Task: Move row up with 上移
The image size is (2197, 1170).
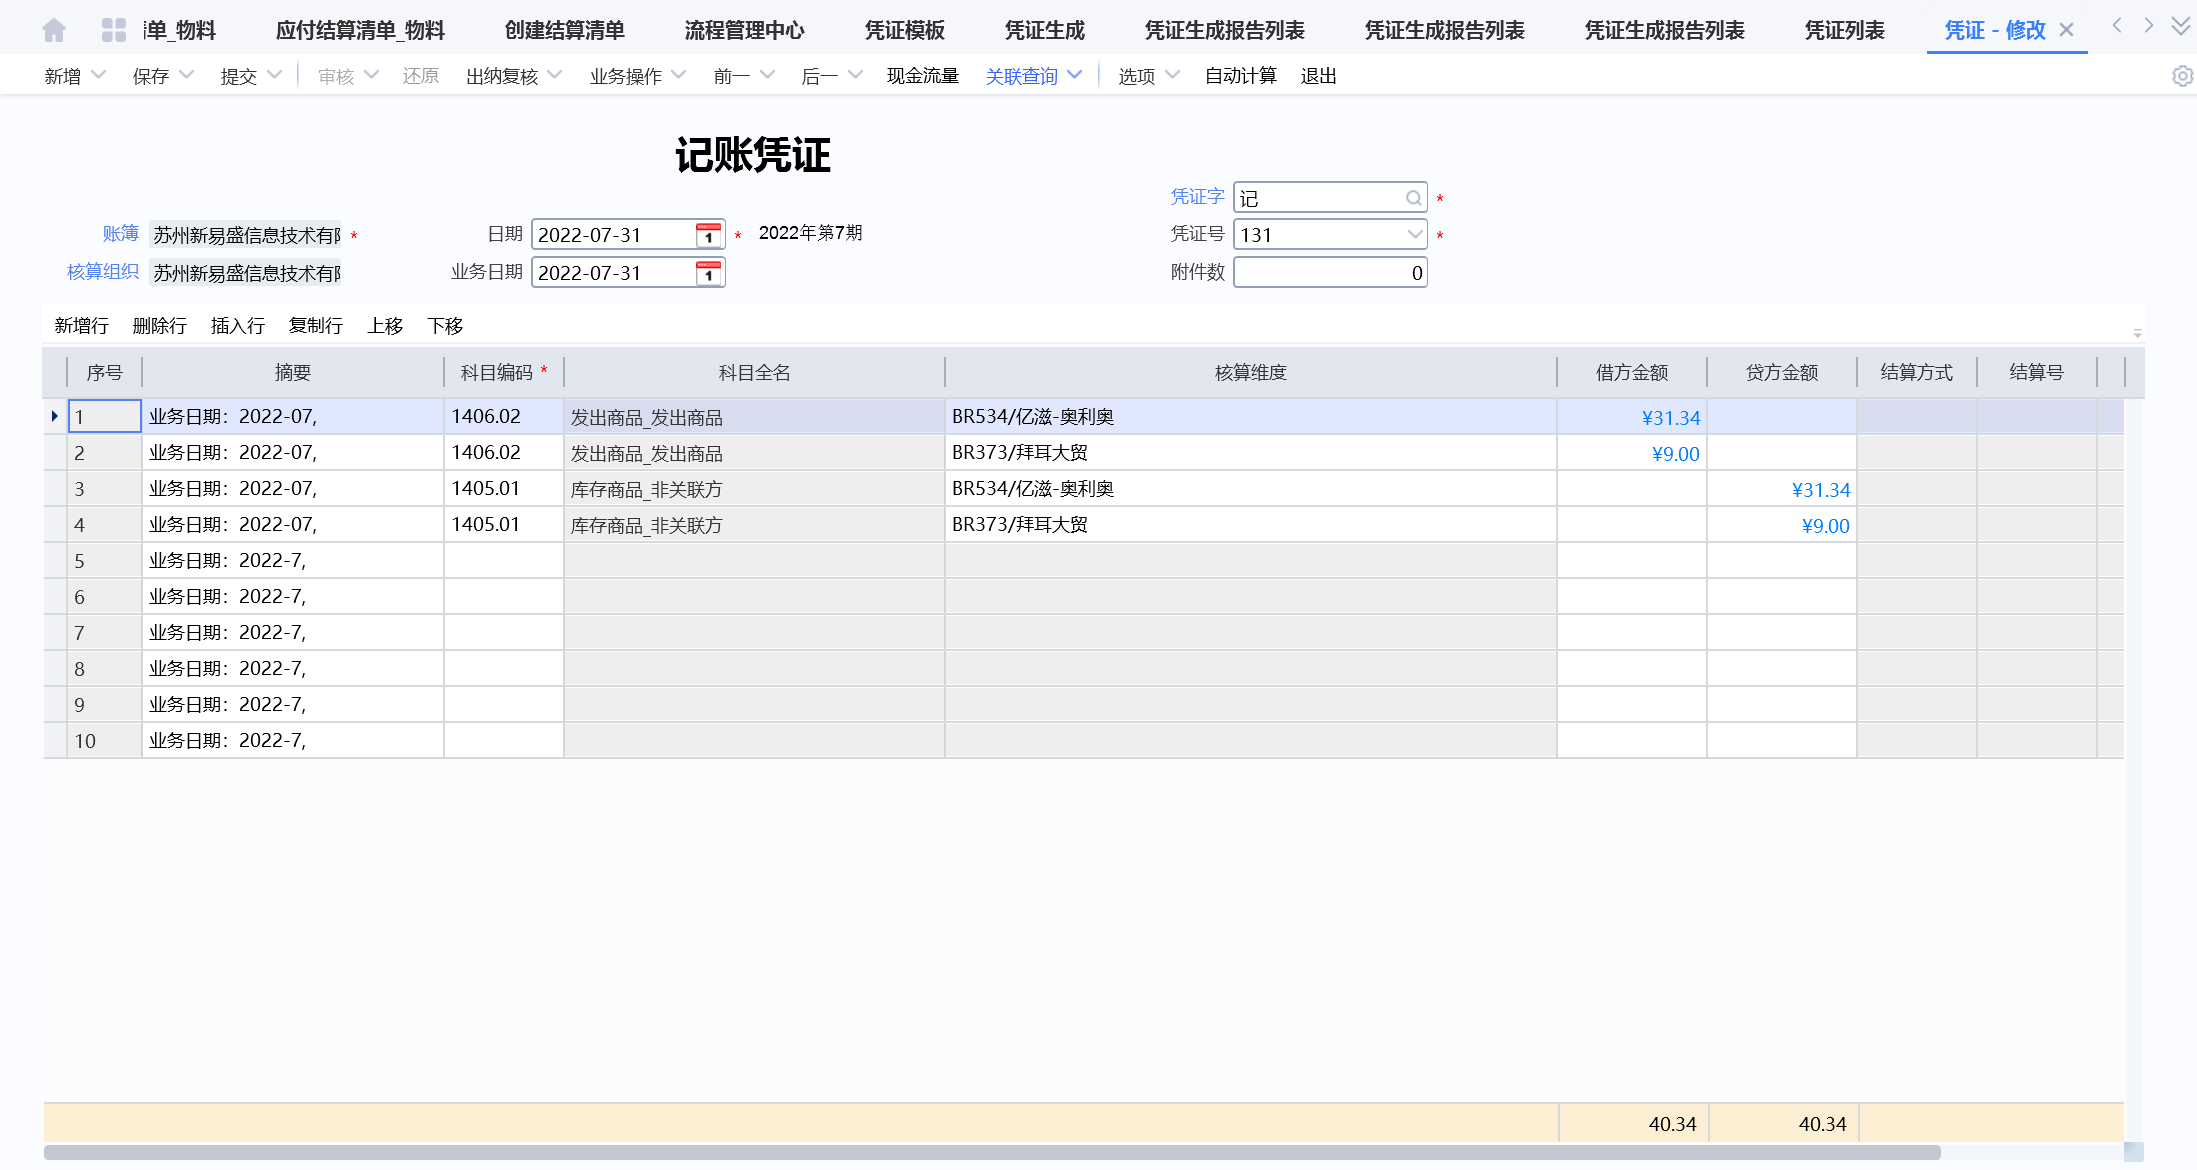Action: (384, 326)
